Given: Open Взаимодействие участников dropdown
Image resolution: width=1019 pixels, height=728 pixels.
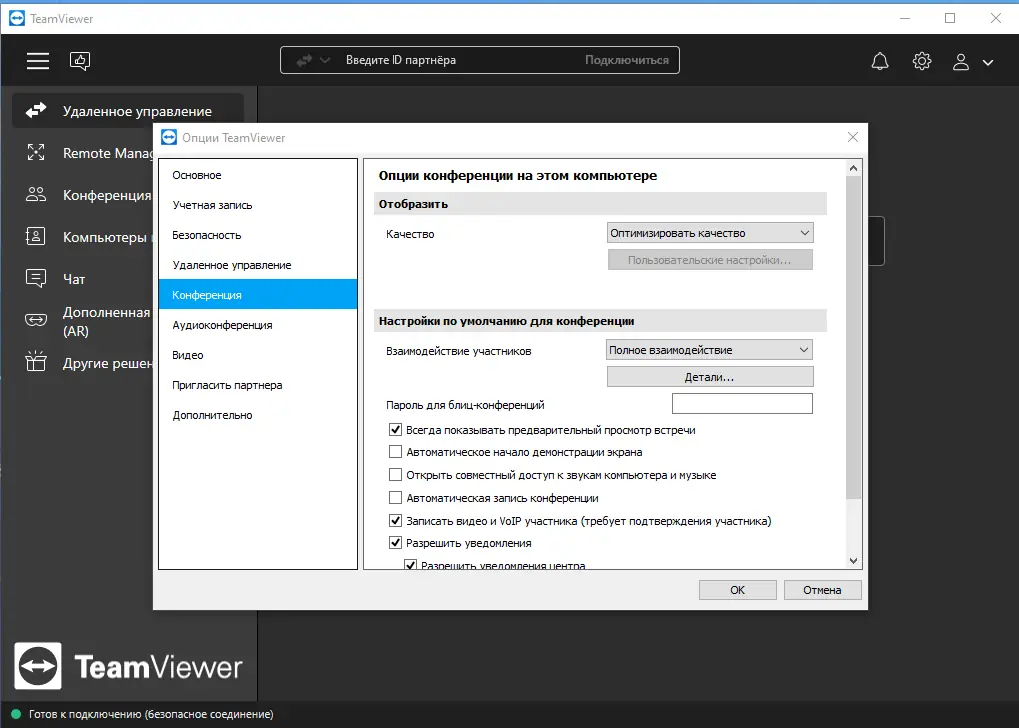Looking at the screenshot, I should [x=709, y=350].
